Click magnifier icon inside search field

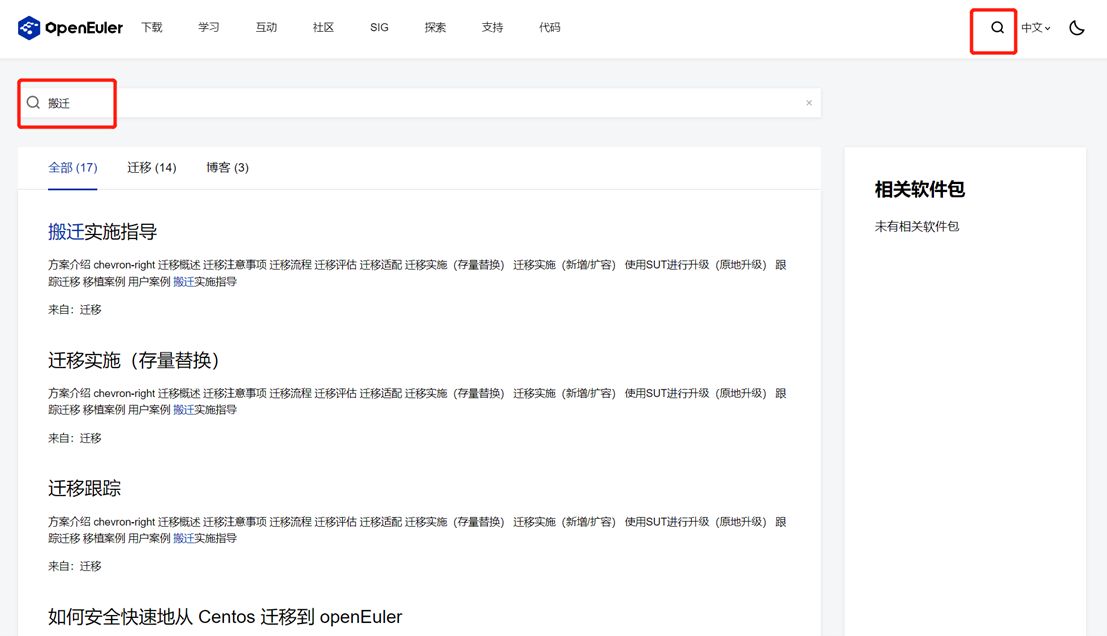click(33, 103)
